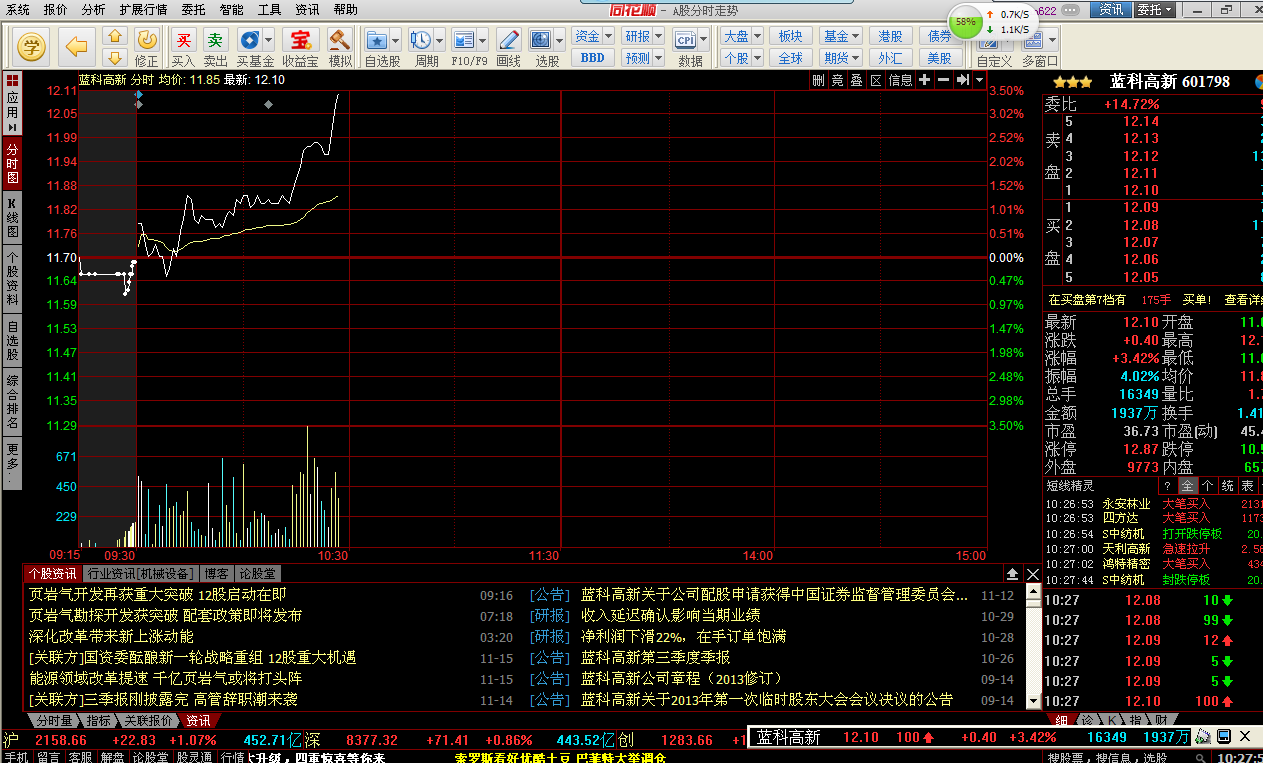Open the 扩展行情 menu
Screen dimensions: 1263x763
(144, 9)
